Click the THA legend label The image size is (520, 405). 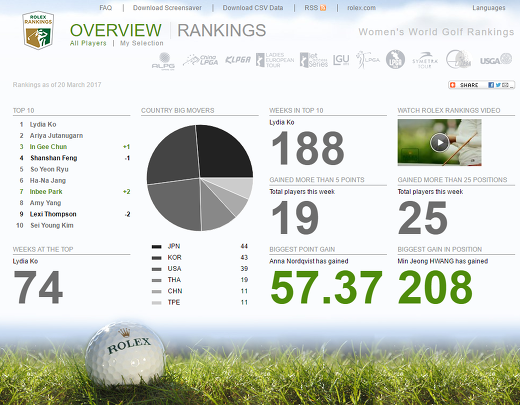tap(174, 280)
